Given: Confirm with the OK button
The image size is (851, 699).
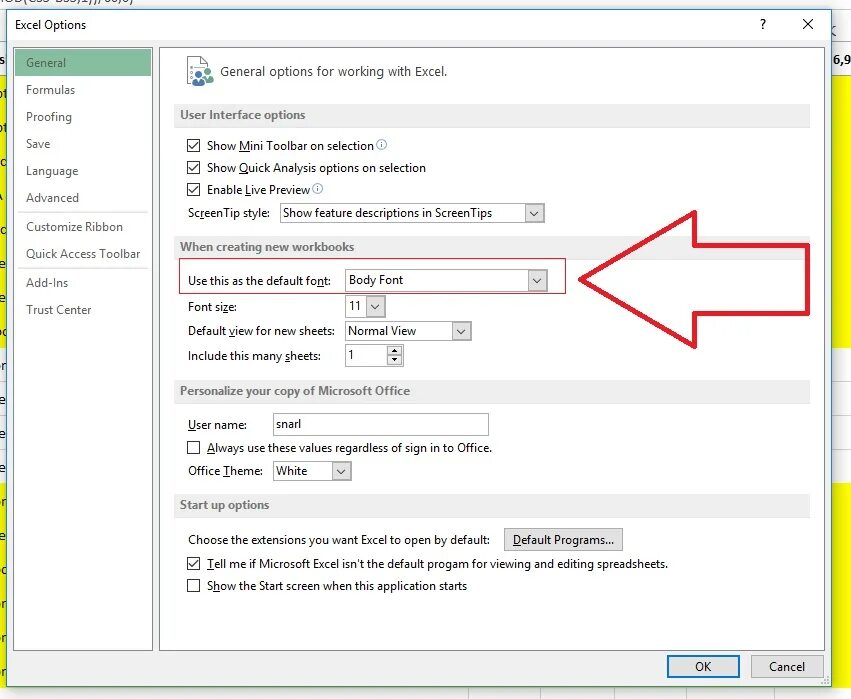Looking at the screenshot, I should point(703,666).
